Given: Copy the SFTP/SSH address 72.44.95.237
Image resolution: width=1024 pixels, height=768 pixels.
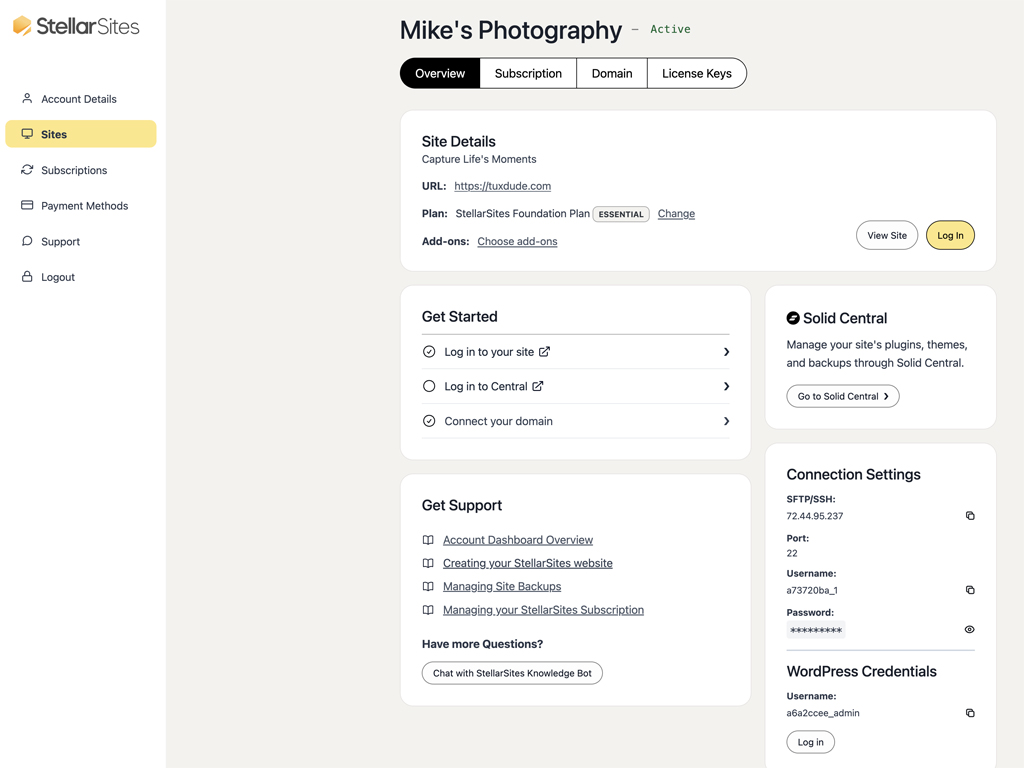Looking at the screenshot, I should 970,516.
